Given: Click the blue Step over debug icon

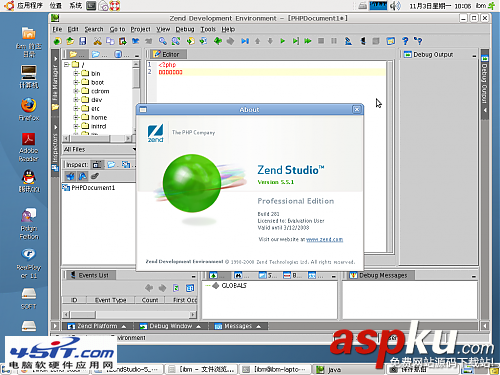Looking at the screenshot, I should click(245, 41).
